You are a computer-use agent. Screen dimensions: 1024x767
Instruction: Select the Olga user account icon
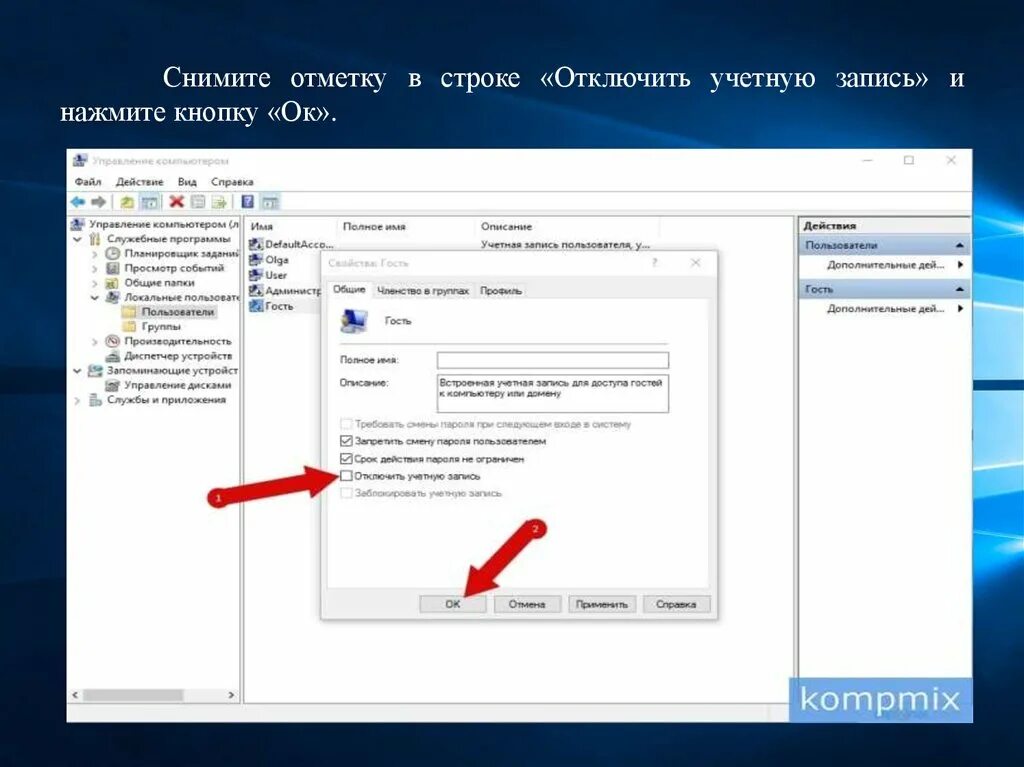[x=256, y=259]
